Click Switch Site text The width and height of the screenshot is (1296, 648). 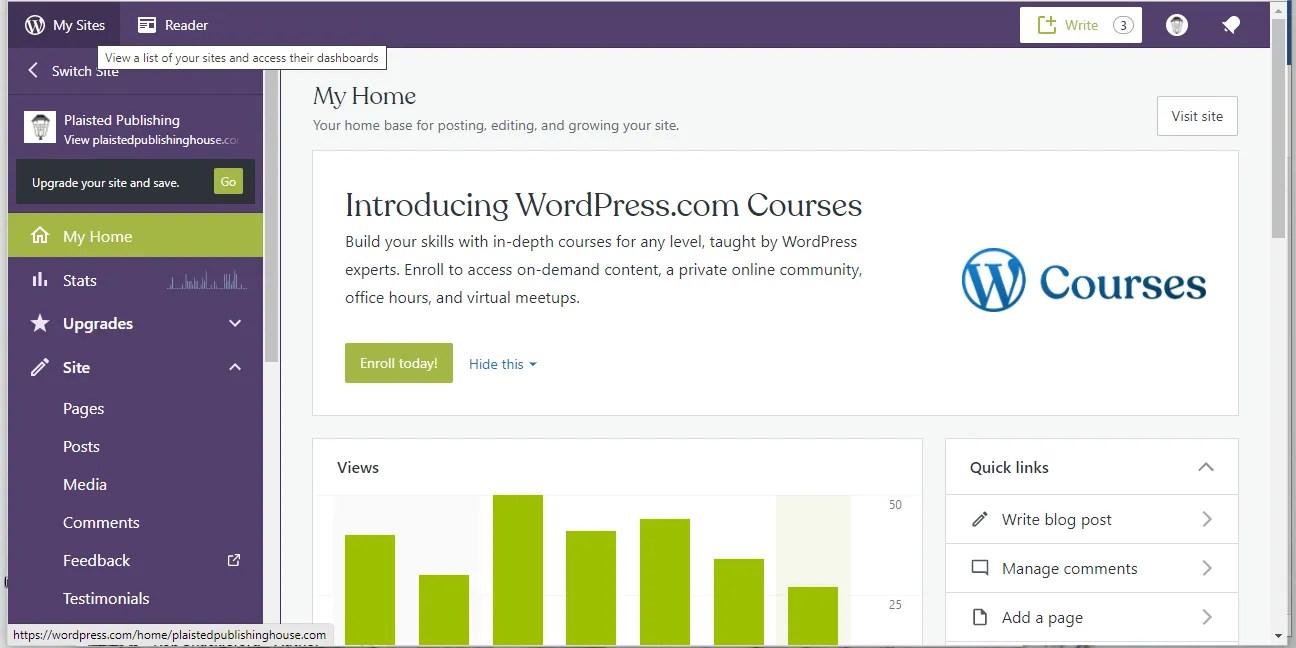click(85, 71)
